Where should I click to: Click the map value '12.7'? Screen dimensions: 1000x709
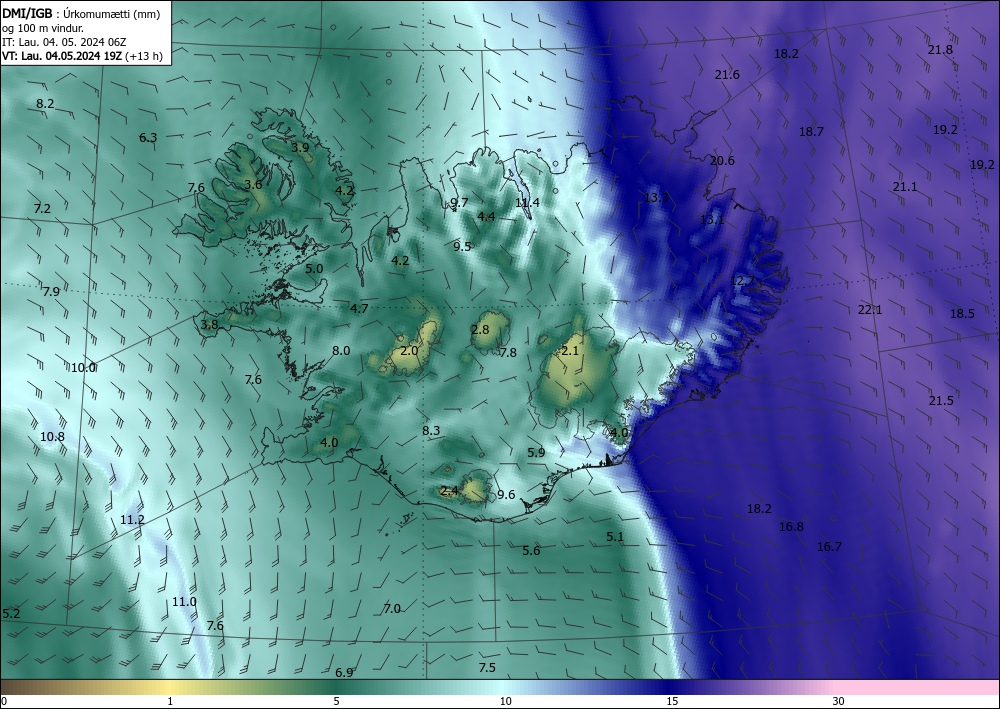coord(742,281)
